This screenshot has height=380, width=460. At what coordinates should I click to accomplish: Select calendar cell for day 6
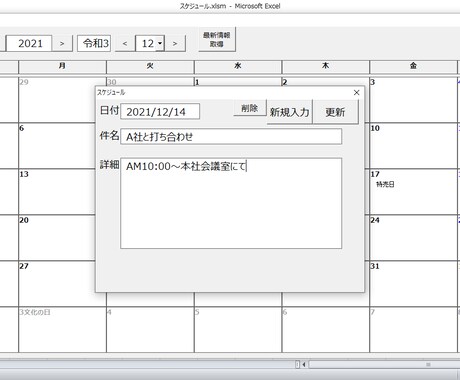tap(57, 146)
